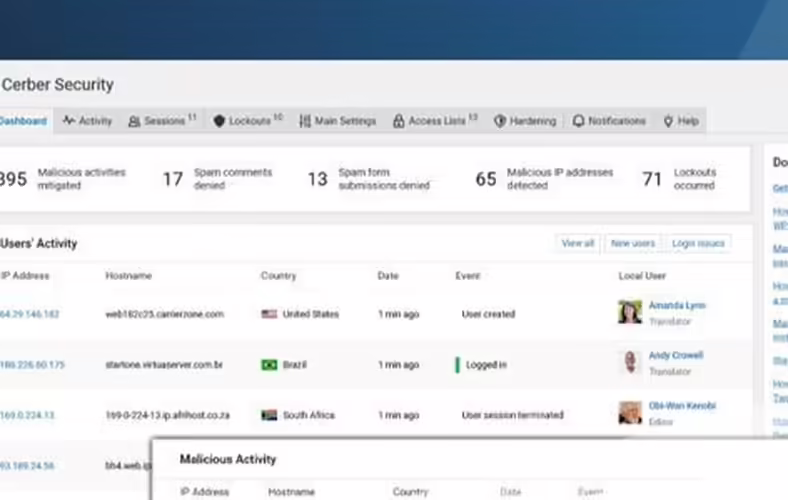Click the Malicious Activity panel heading
788x500 pixels.
tap(228, 459)
